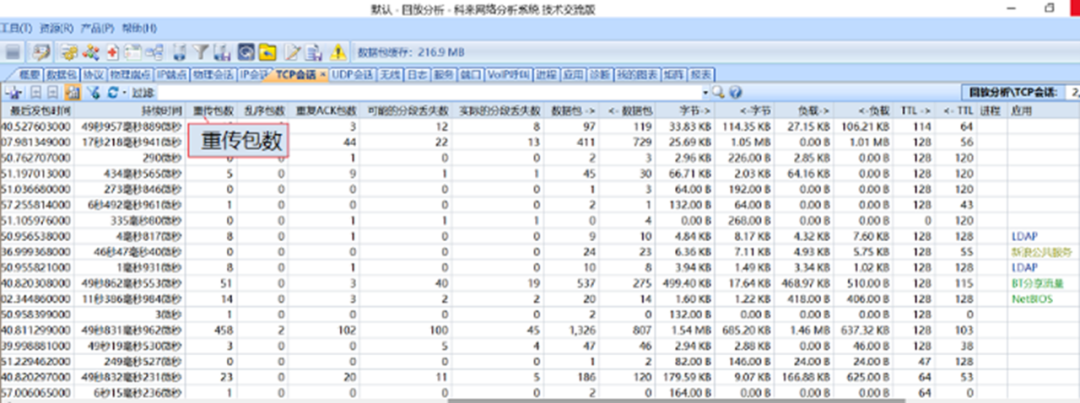Click the LDAP cell in the 4.84 KB row

tap(1024, 236)
